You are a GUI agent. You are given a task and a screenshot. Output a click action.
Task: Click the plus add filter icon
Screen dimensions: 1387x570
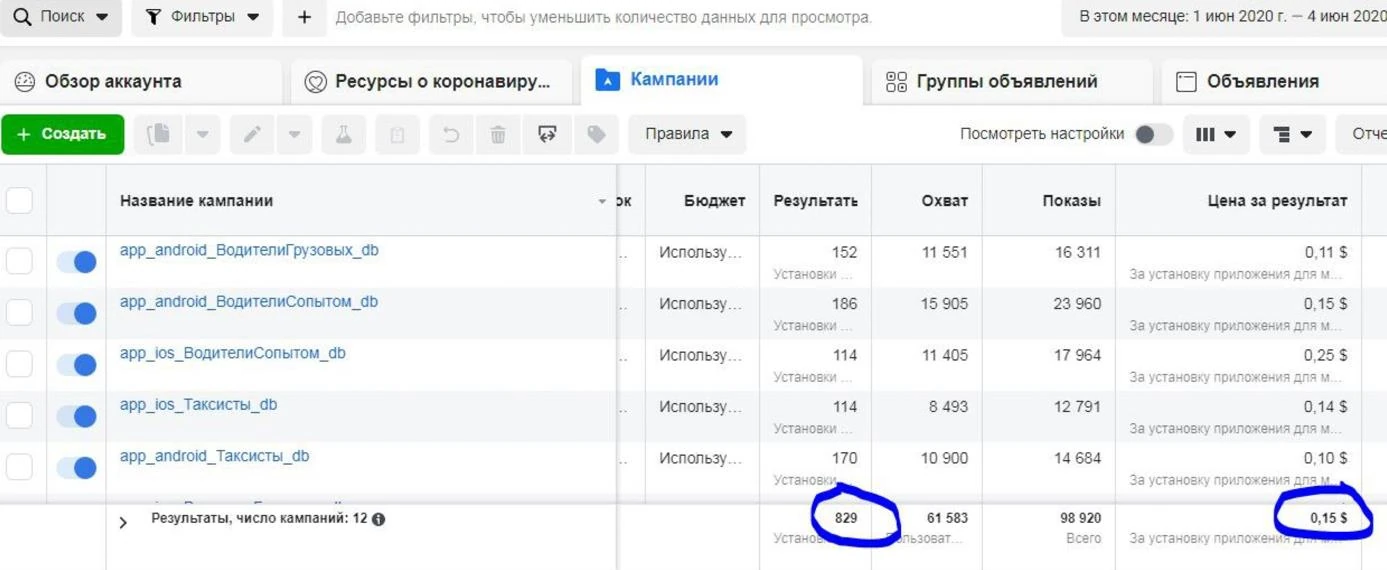[x=304, y=18]
